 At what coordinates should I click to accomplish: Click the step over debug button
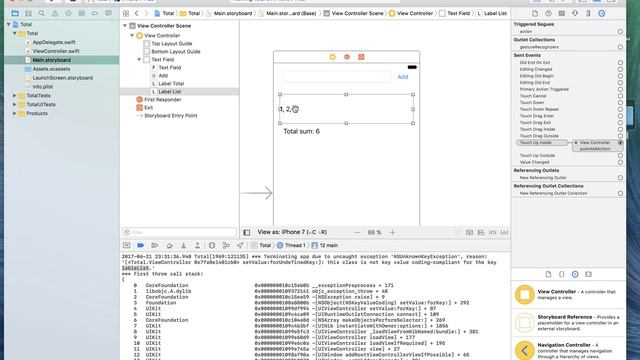169,245
